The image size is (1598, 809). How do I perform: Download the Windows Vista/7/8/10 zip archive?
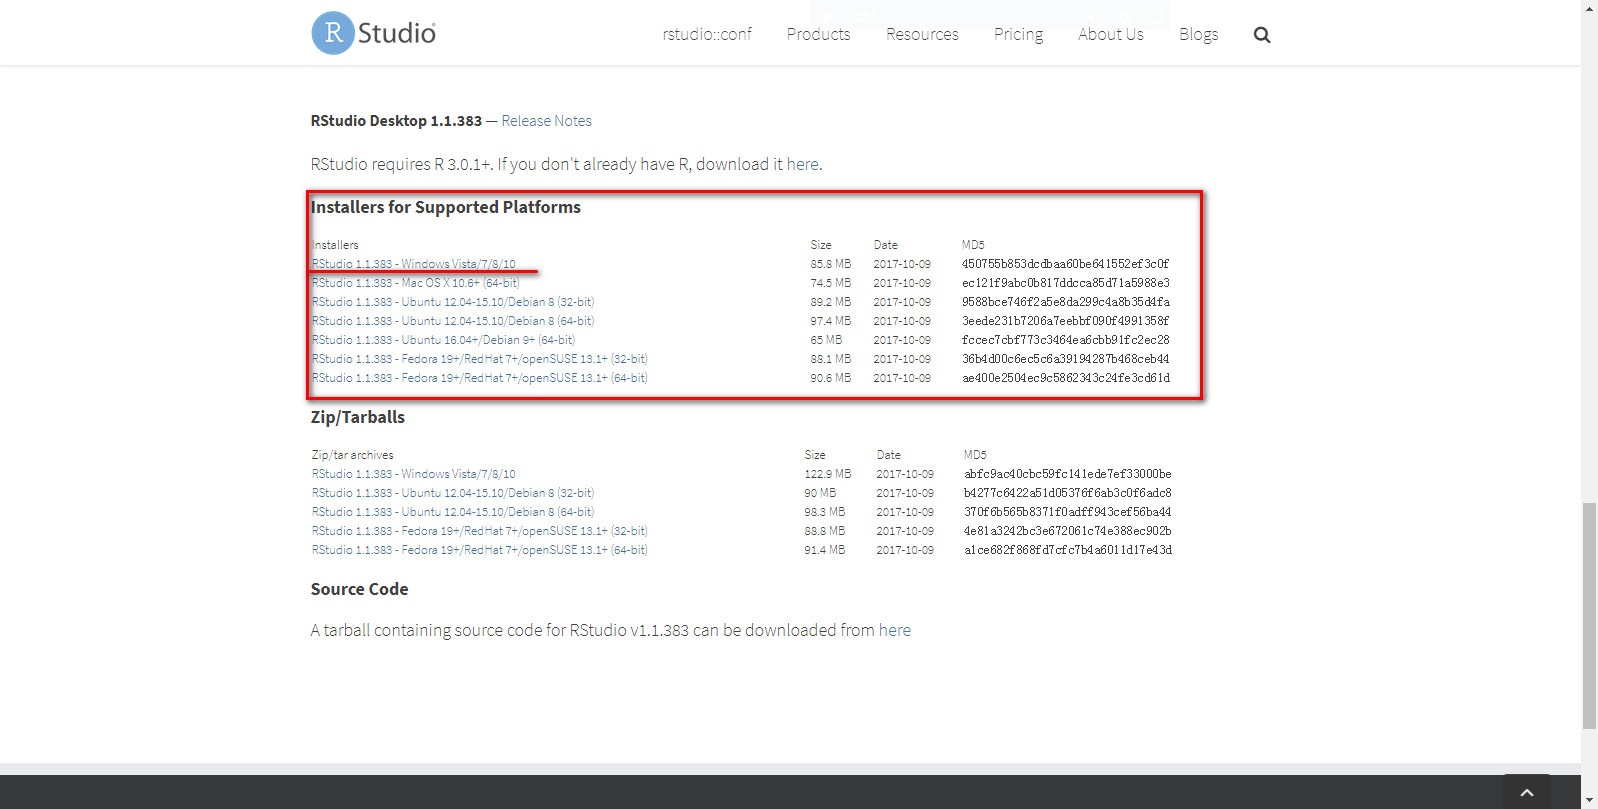click(x=414, y=474)
